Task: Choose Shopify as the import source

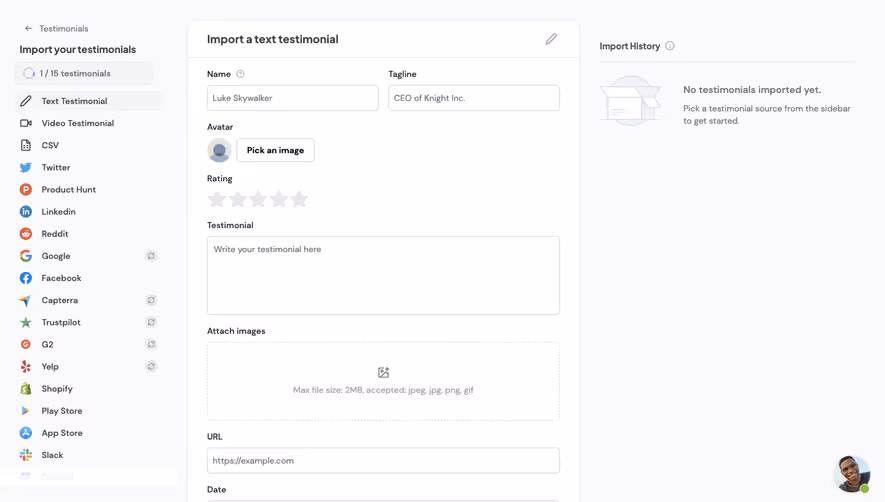Action: 88,388
